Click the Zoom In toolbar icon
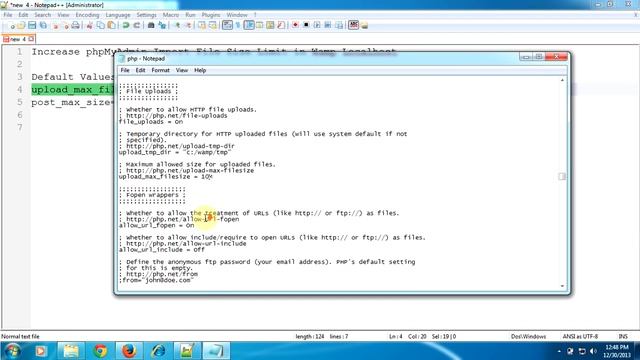This screenshot has width=640, height=360. [x=177, y=25]
